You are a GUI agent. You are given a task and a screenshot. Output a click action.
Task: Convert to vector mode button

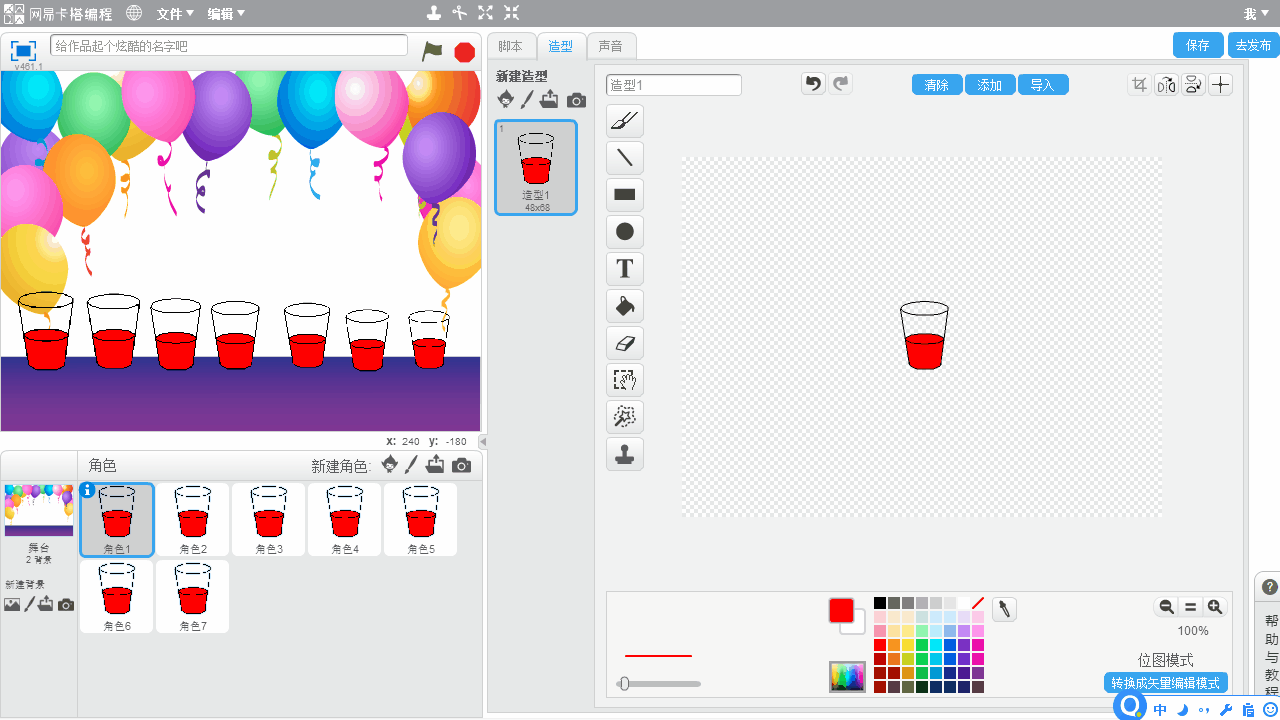click(1166, 683)
